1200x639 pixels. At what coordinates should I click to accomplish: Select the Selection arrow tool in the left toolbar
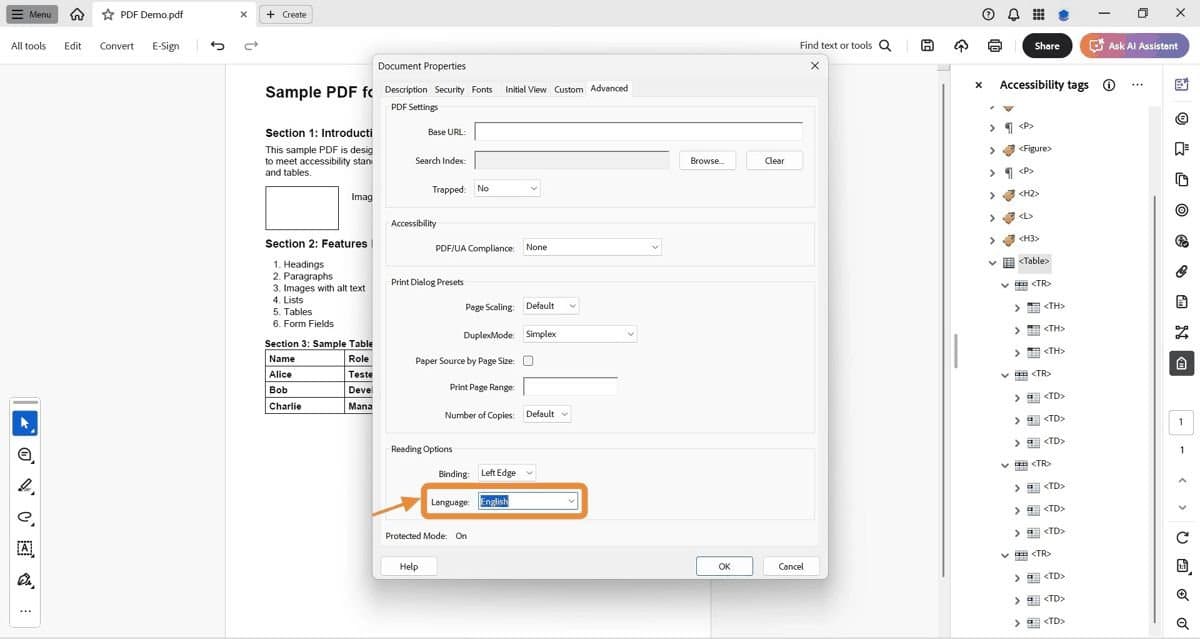(25, 422)
